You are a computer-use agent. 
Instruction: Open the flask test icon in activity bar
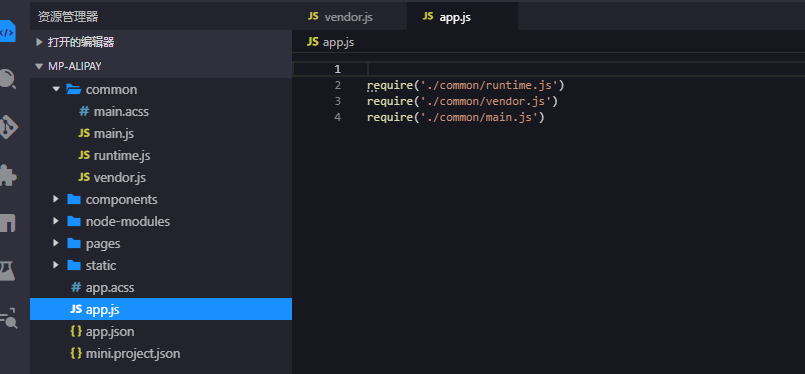(x=8, y=271)
